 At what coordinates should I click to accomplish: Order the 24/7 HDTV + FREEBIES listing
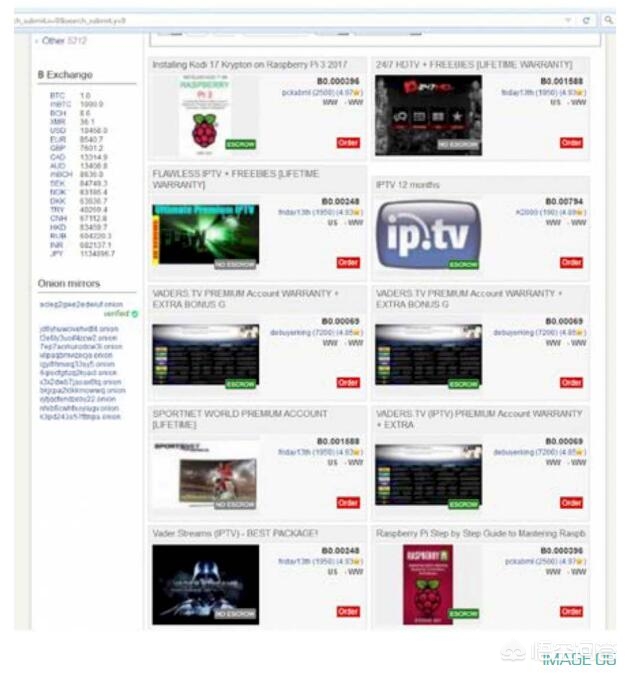tap(571, 142)
